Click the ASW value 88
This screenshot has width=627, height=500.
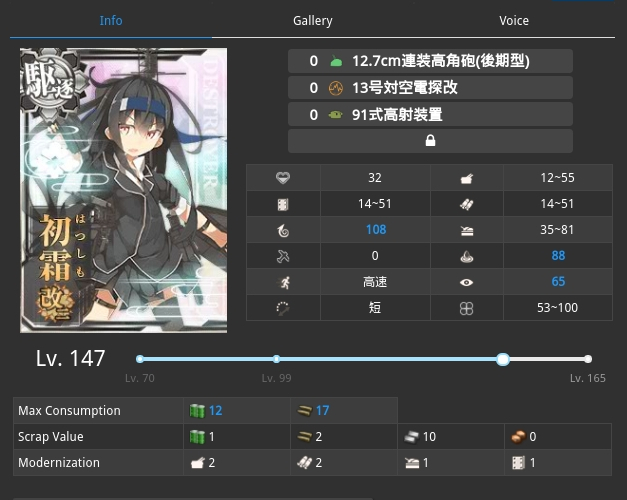(x=558, y=256)
